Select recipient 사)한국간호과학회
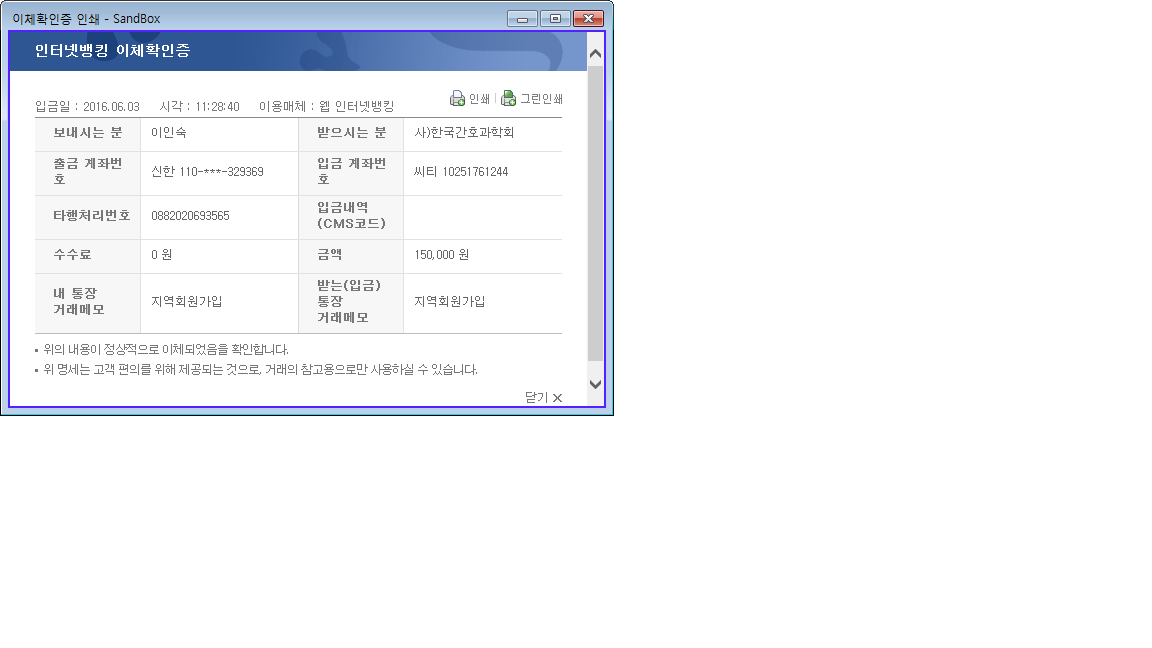Viewport: 1152px width, 648px height. pyautogui.click(x=464, y=132)
